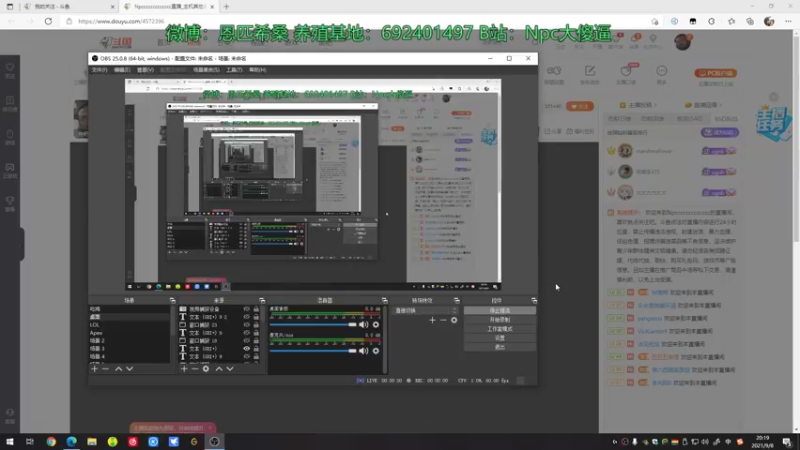Screen dimensions: 800x450
Task: Open a new browser tab
Action: [x=226, y=7]
